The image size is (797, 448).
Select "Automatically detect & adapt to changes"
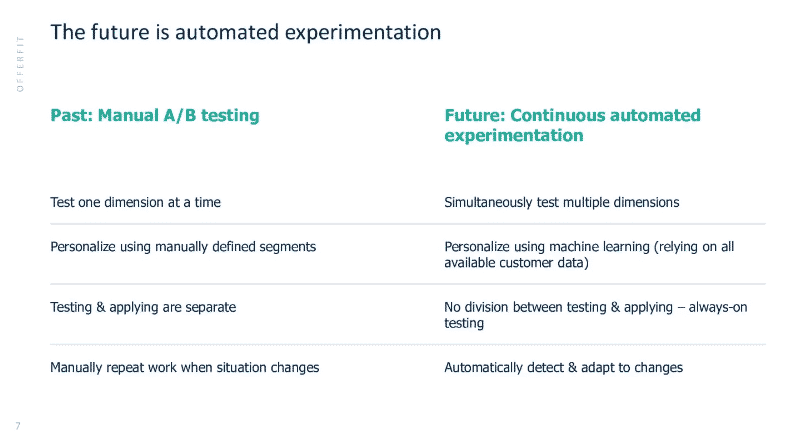pyautogui.click(x=563, y=367)
